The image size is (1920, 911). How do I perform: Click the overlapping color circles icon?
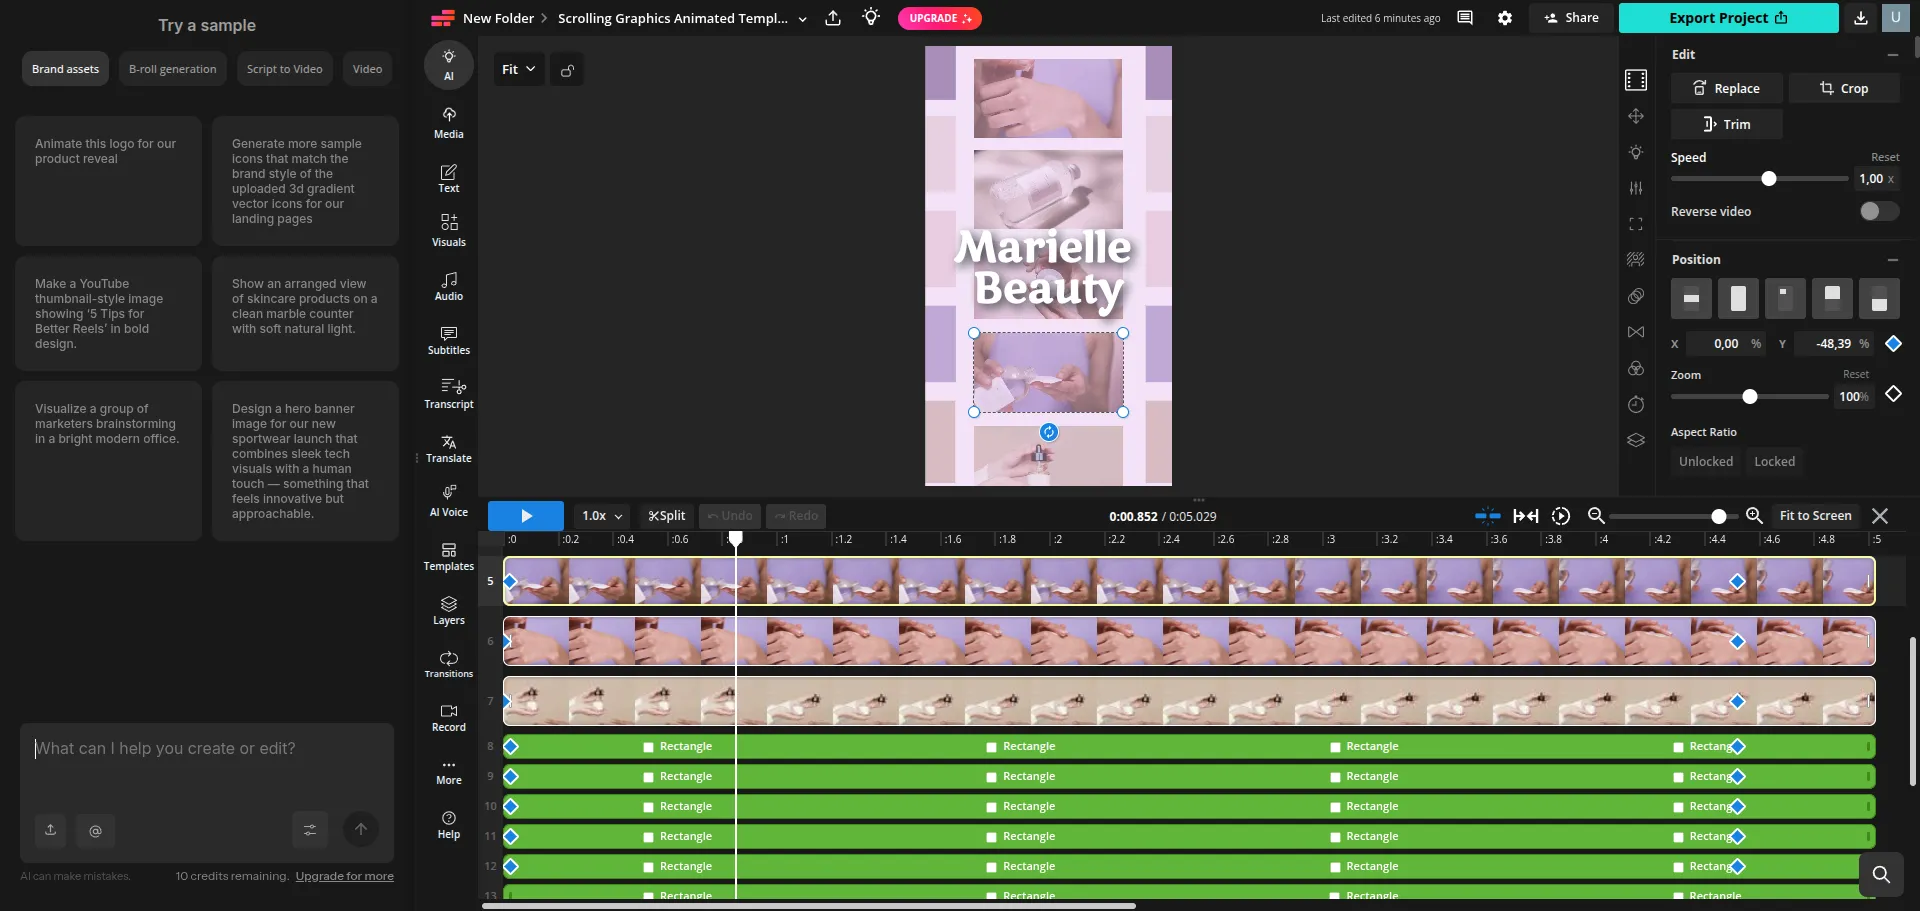click(1636, 368)
